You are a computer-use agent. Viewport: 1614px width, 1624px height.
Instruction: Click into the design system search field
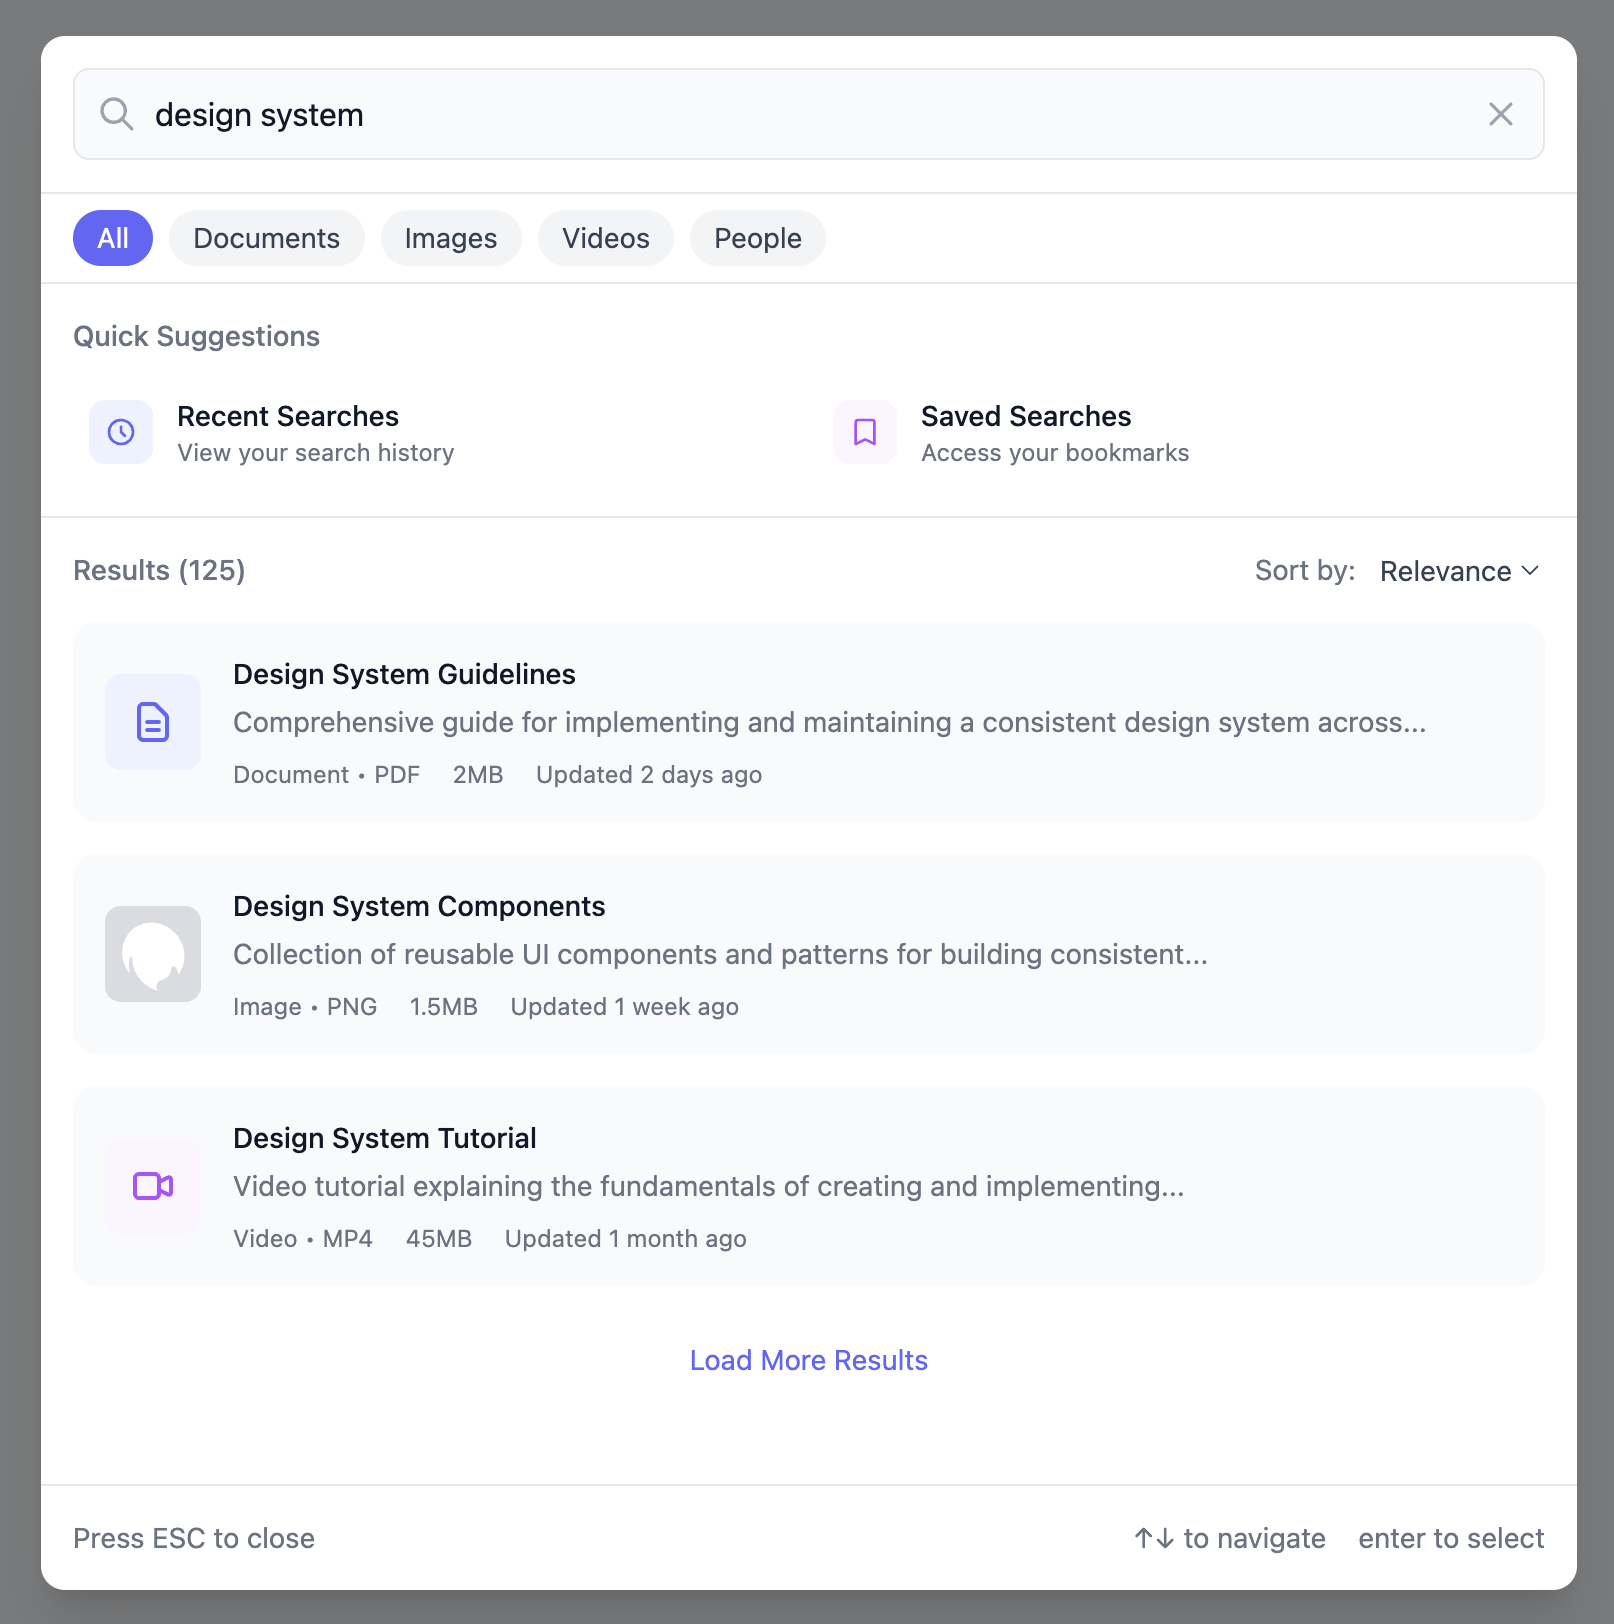coord(808,114)
